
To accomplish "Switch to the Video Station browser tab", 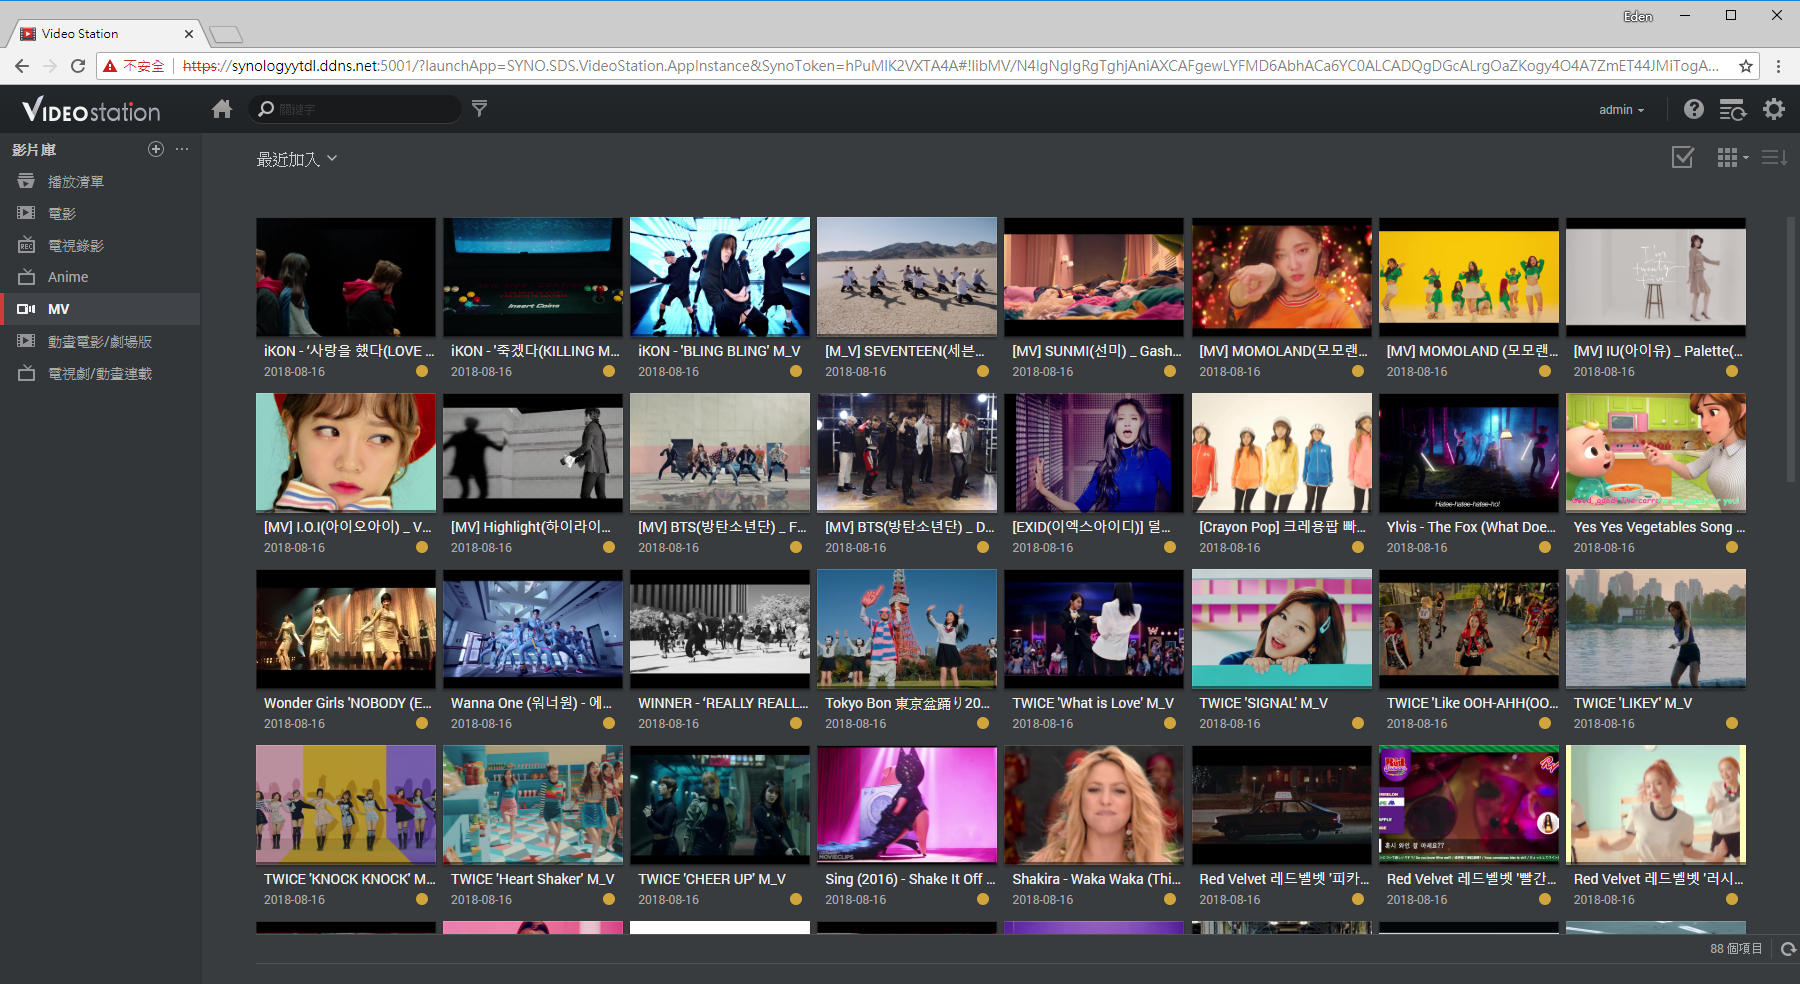I will (x=105, y=33).
